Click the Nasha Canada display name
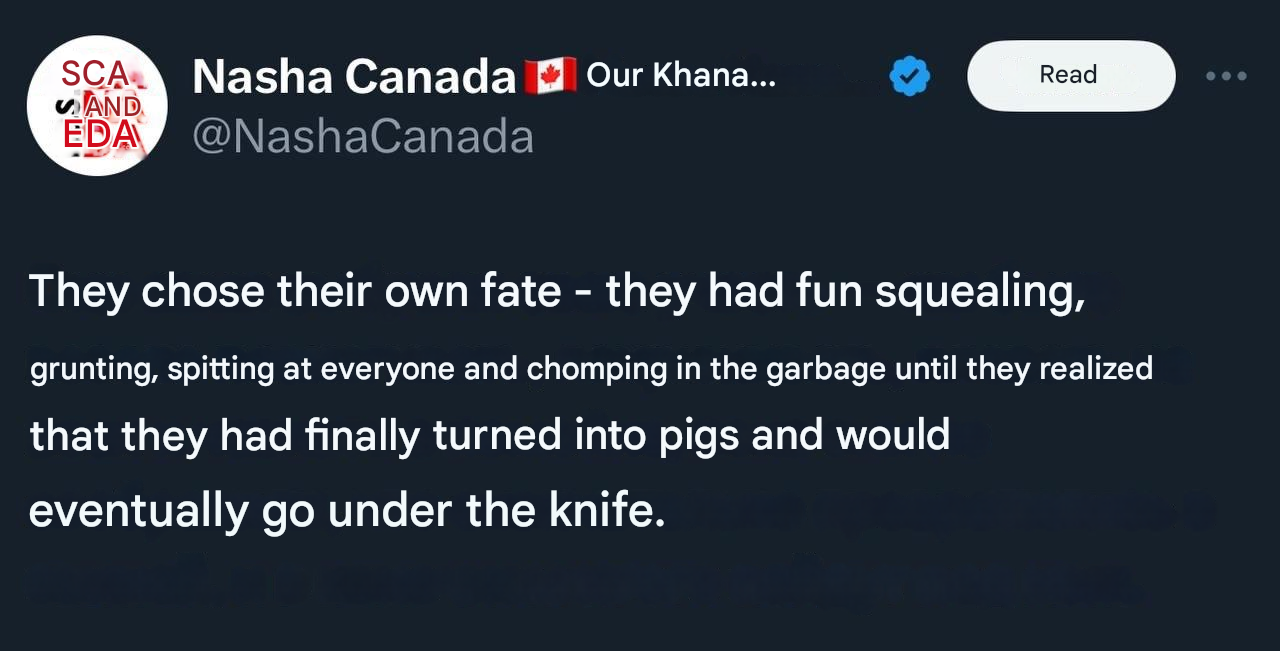Viewport: 1280px width, 651px height. point(353,76)
